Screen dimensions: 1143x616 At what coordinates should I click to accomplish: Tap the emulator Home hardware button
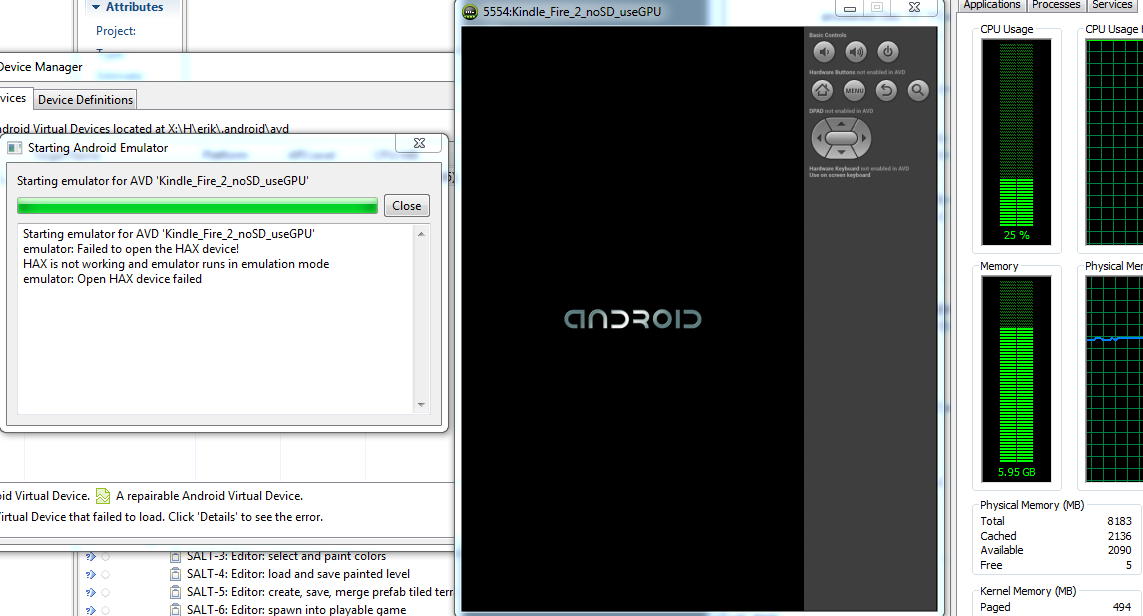tap(822, 90)
